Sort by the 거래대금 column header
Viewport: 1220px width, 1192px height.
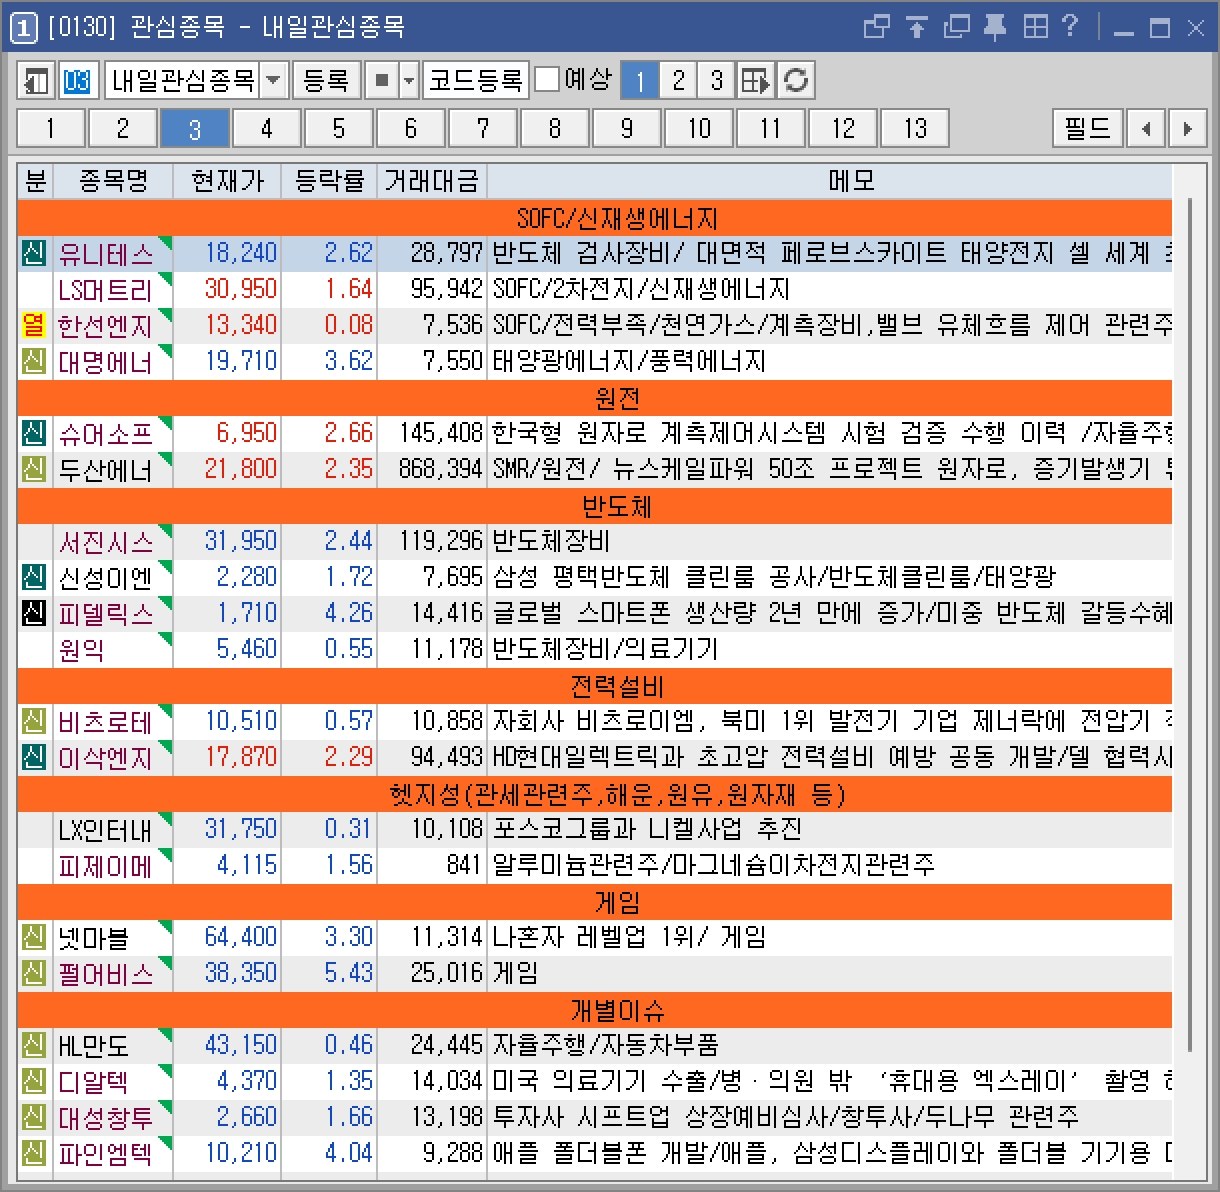[x=432, y=181]
